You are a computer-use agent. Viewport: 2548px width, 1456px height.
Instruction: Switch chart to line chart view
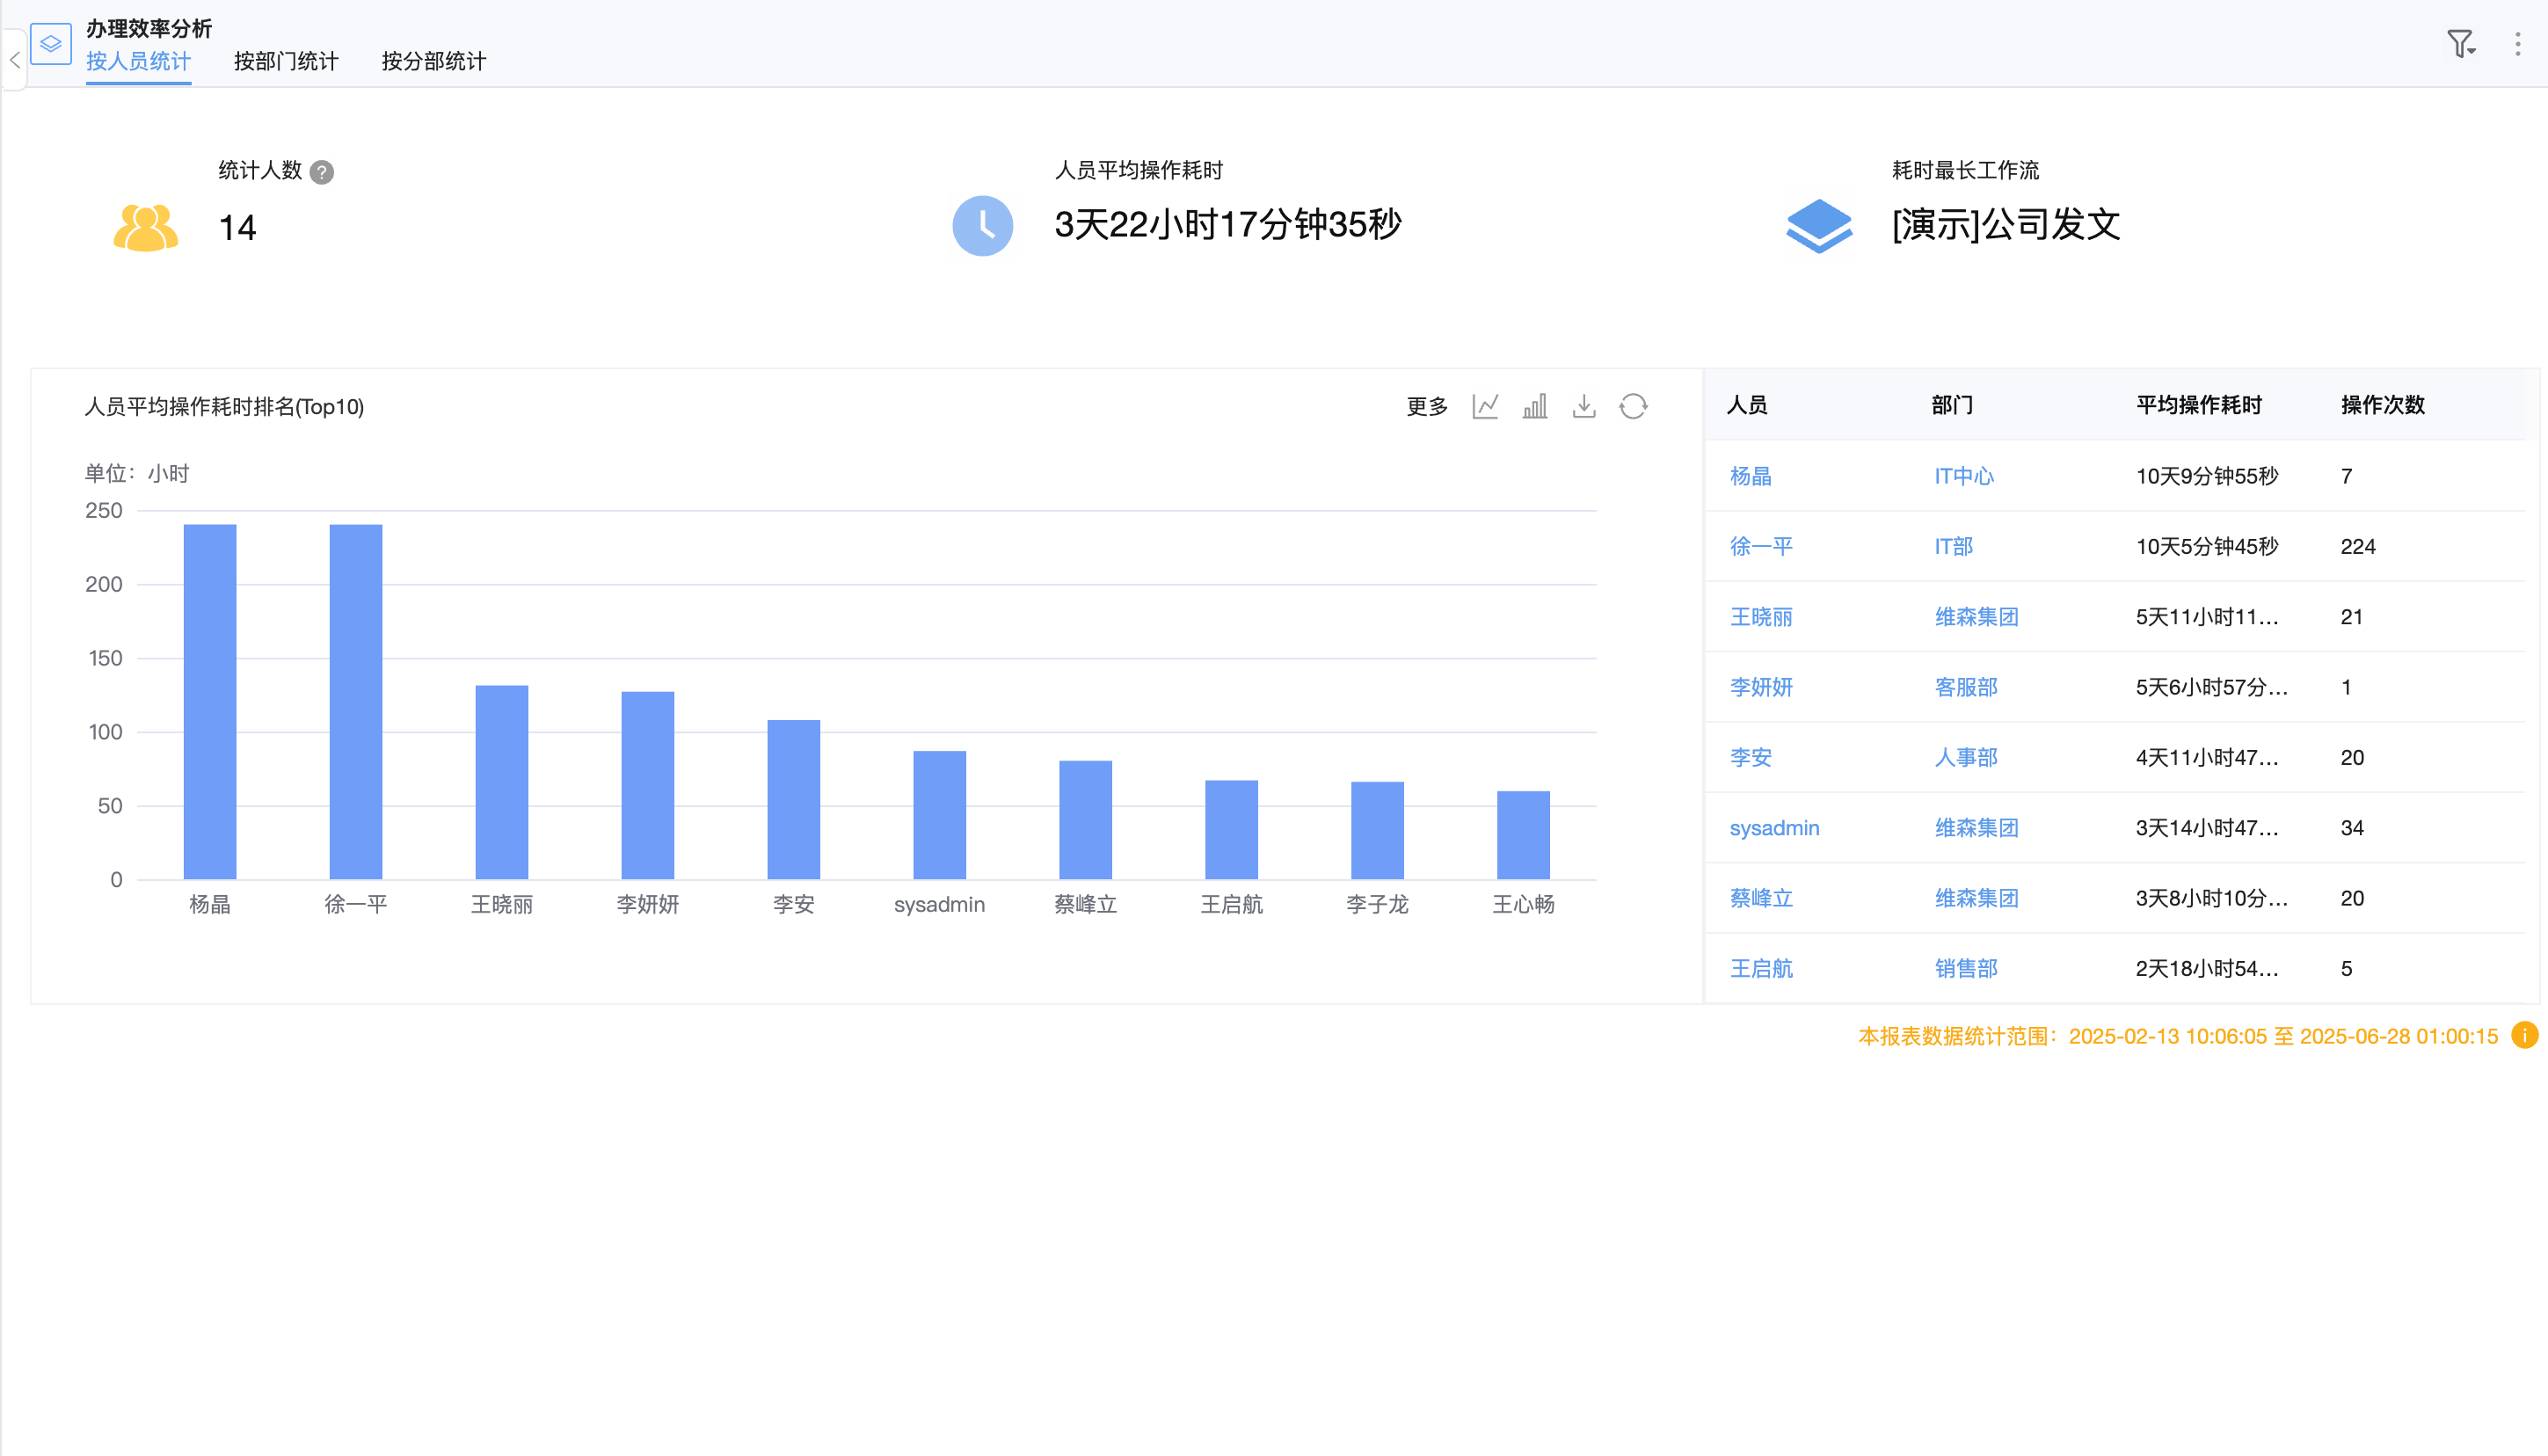pos(1485,406)
